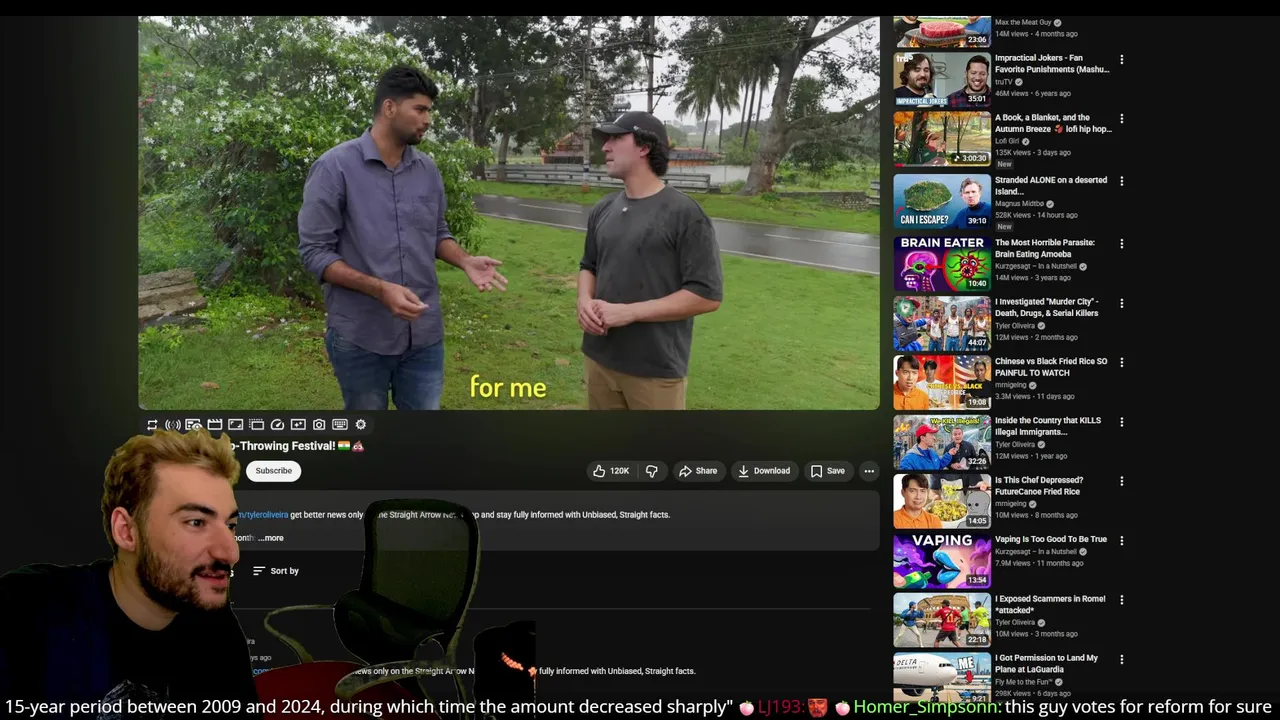Viewport: 1280px width, 720px height.
Task: Open options menu for Is This Chef Depressed video
Action: coord(1121,481)
